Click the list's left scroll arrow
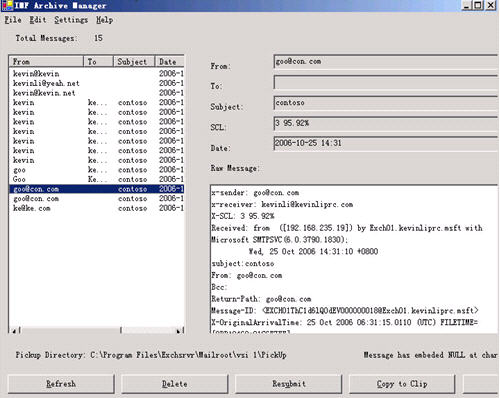Screen dimensions: 500x398 coord(14,331)
